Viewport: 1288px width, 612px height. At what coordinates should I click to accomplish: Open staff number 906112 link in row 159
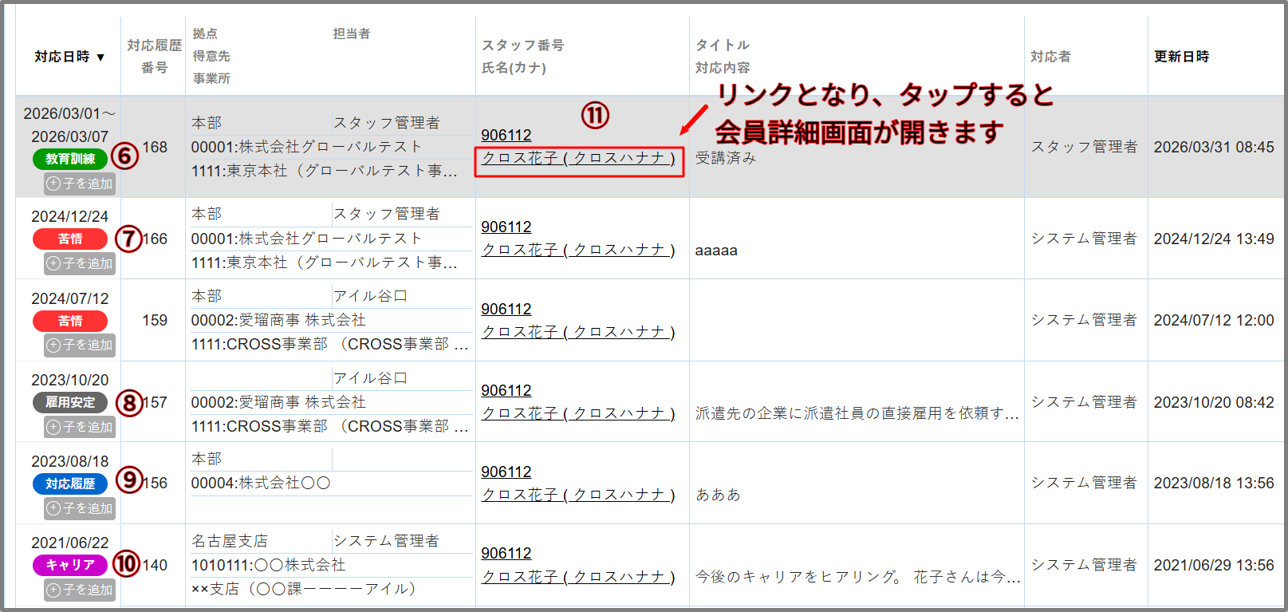click(506, 309)
